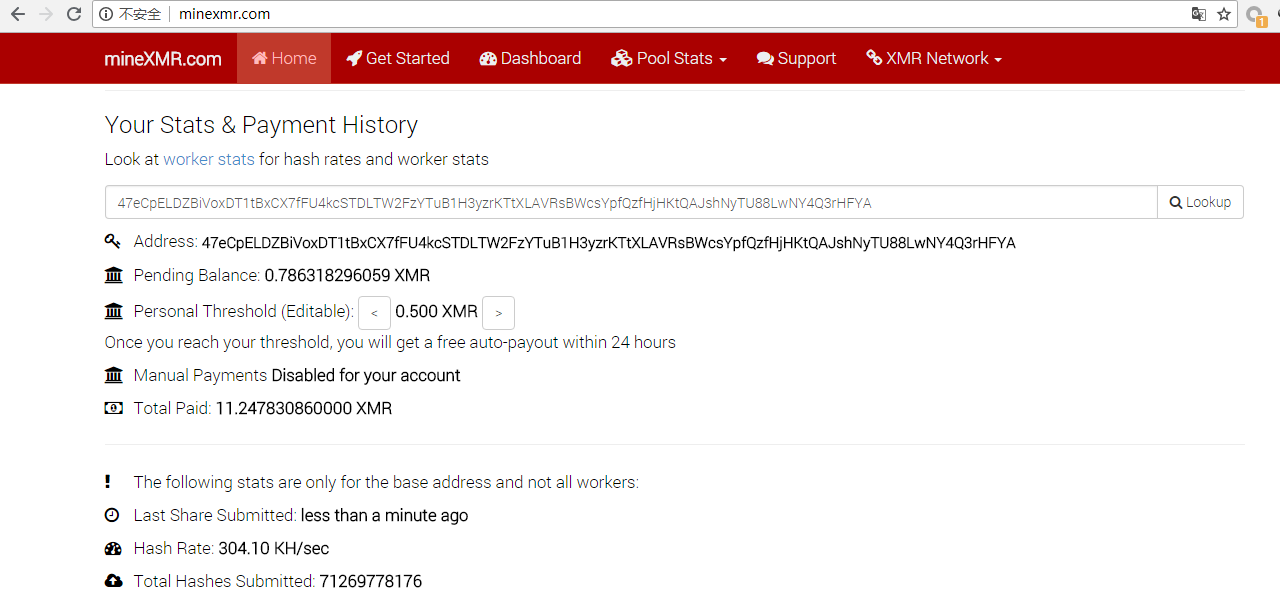
Task: Click the clock icon beside Last Share
Action: pyautogui.click(x=113, y=515)
